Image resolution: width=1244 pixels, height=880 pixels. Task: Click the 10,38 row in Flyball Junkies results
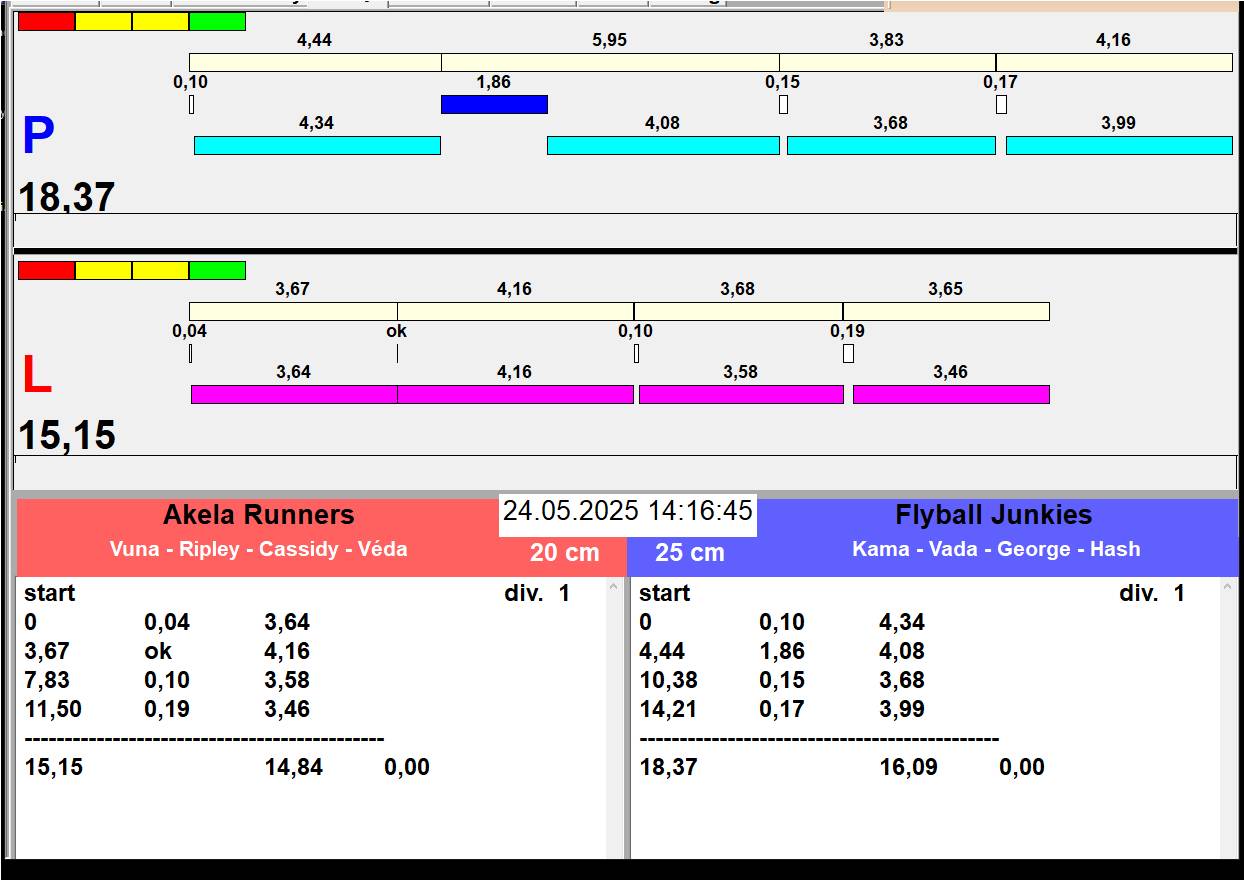click(783, 680)
